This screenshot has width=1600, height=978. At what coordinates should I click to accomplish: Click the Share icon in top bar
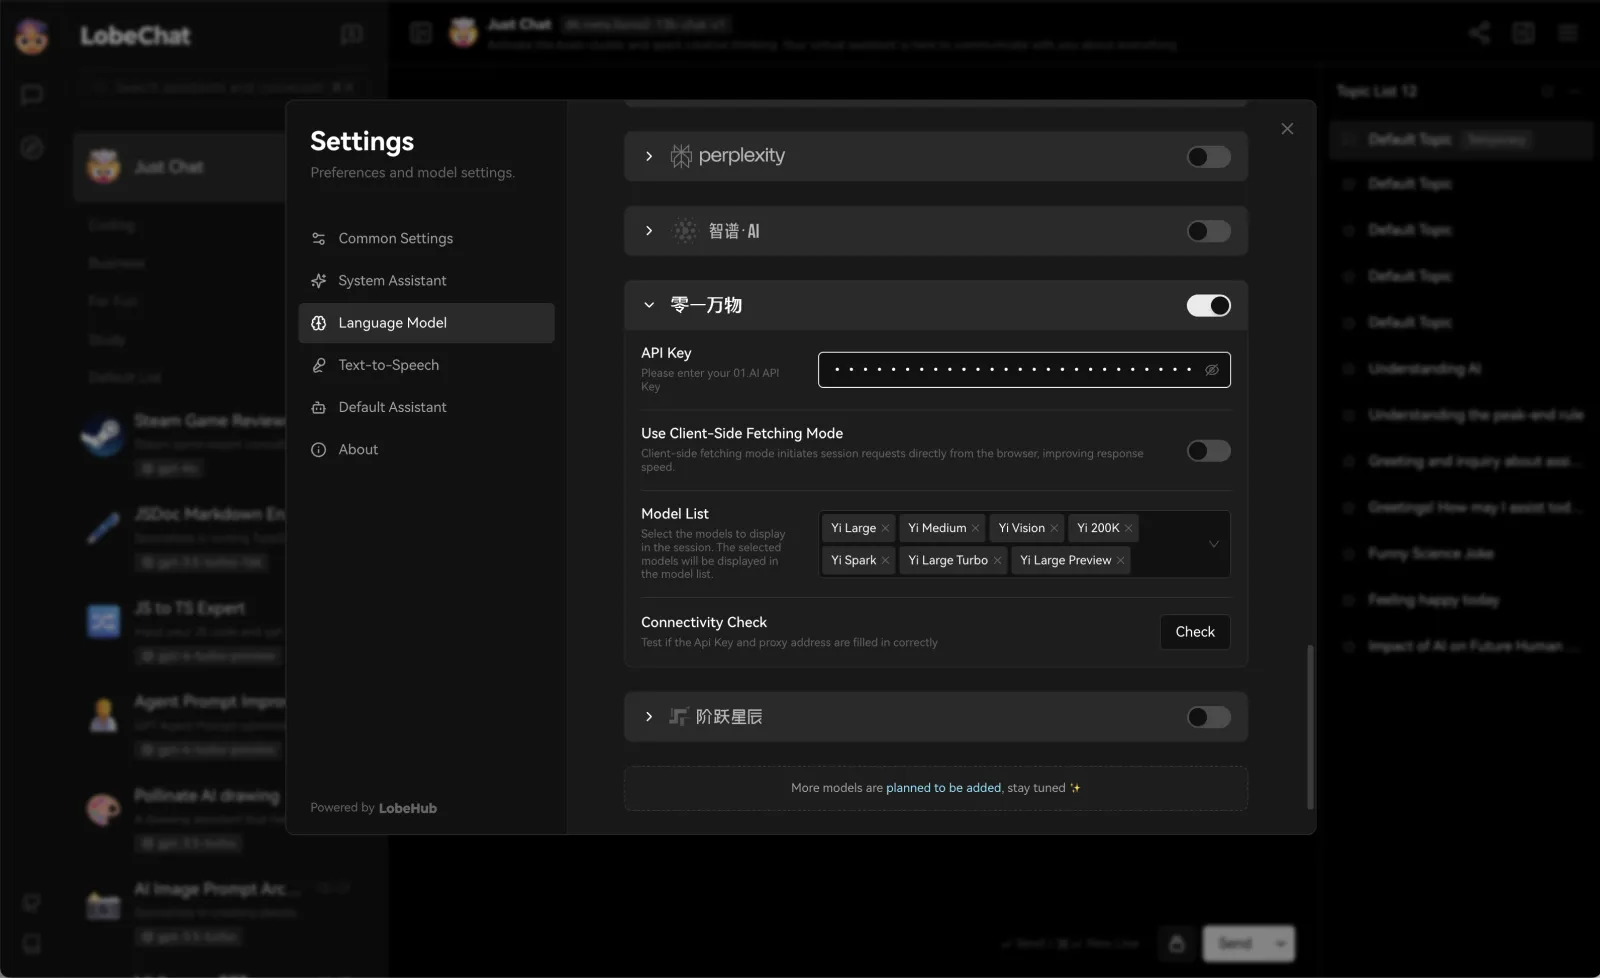[1480, 32]
